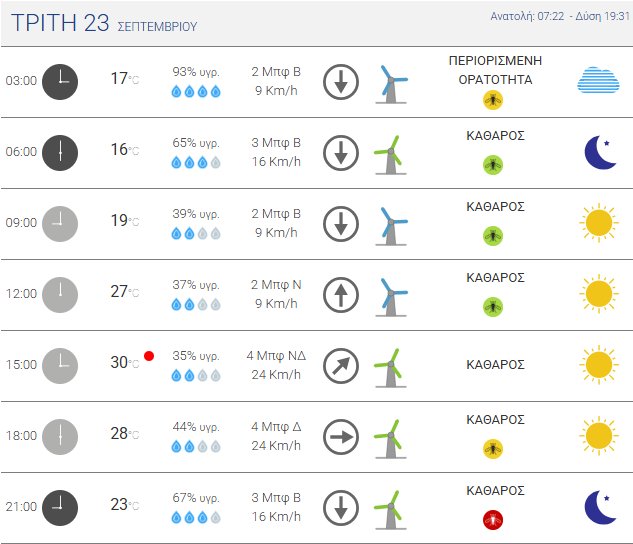Click the sun icon at 09:00
The height and width of the screenshot is (544, 633).
click(598, 223)
